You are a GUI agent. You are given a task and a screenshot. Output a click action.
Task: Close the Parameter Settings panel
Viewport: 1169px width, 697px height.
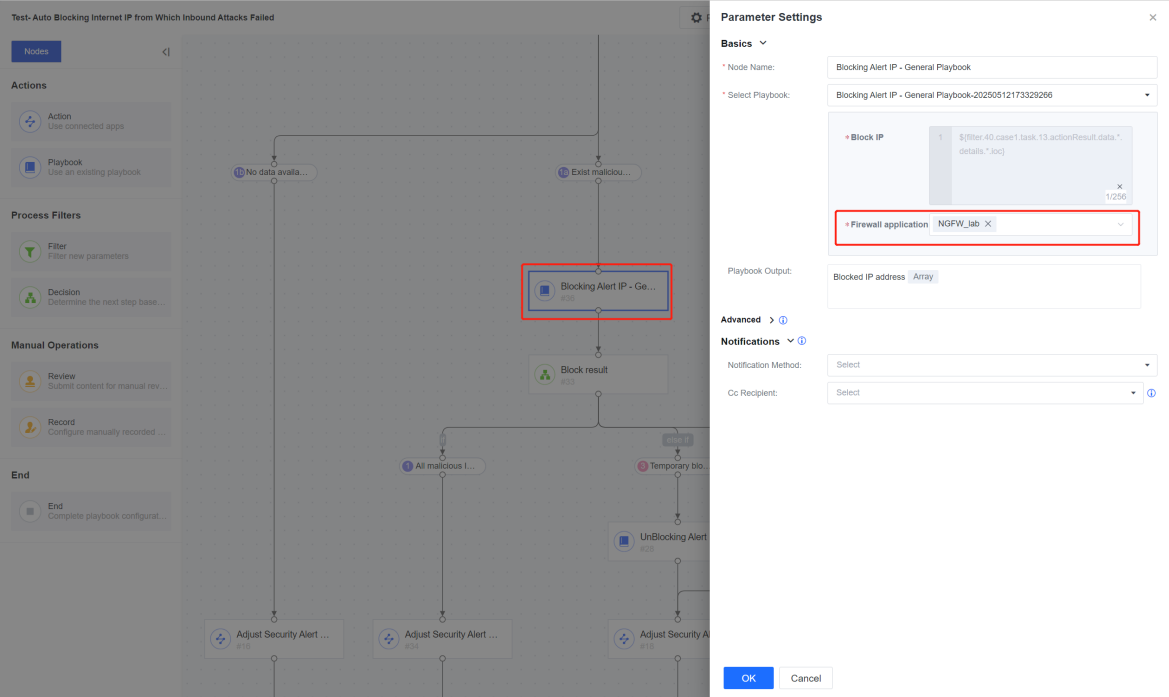tap(1153, 17)
